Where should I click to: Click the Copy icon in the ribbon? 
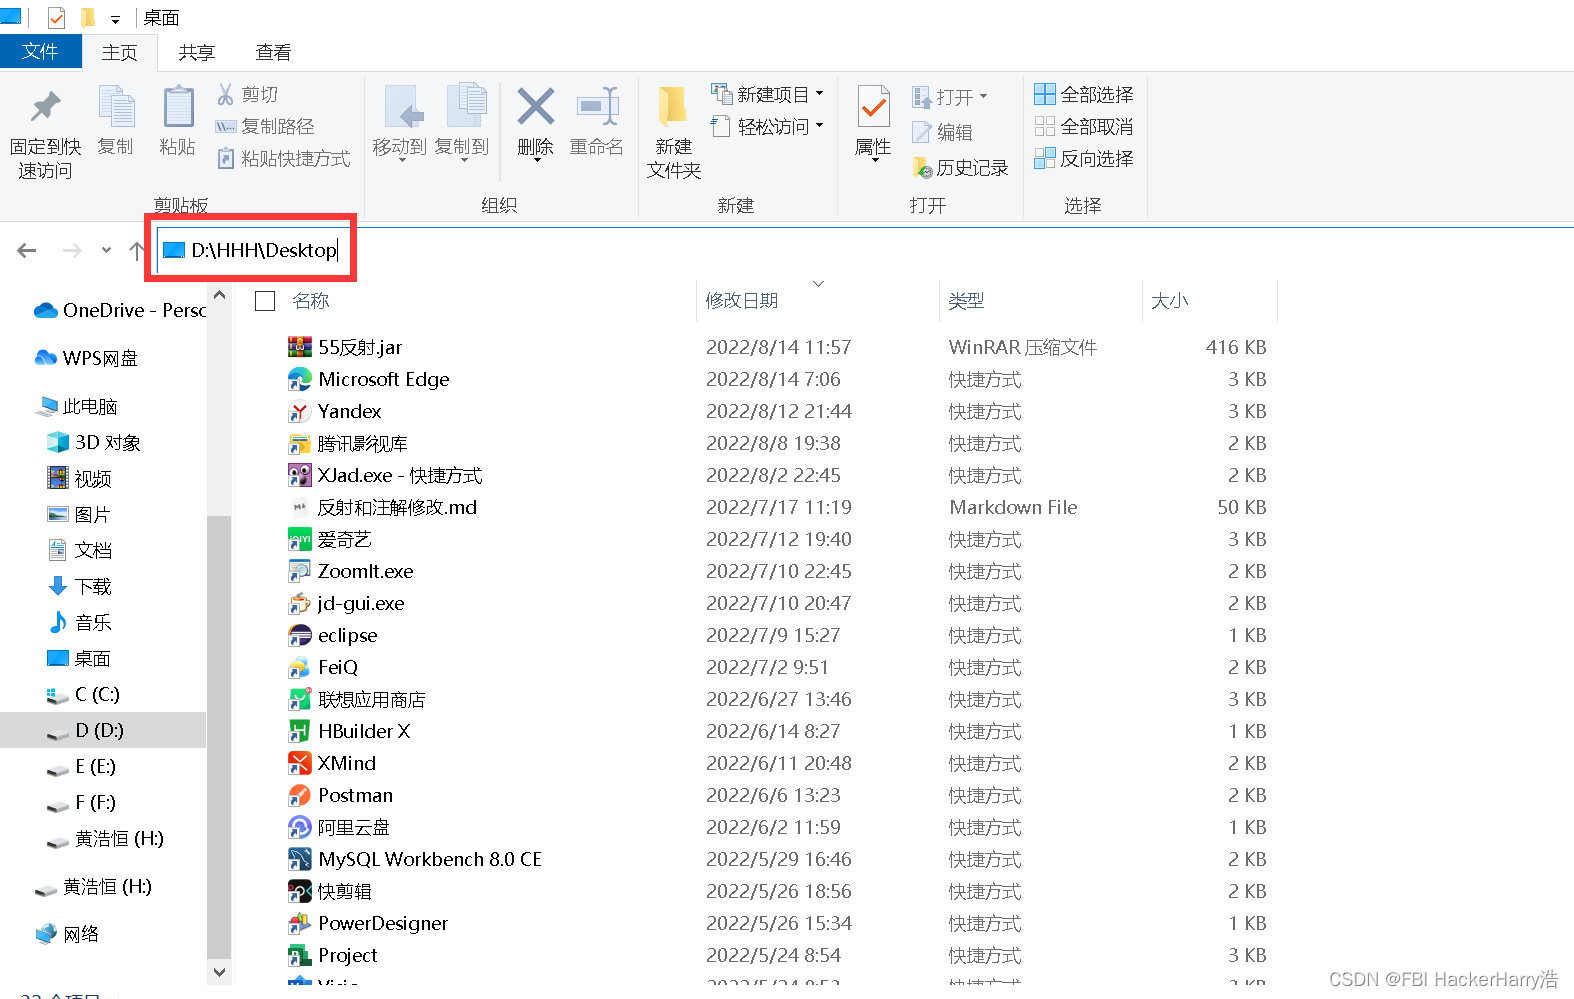click(x=116, y=107)
